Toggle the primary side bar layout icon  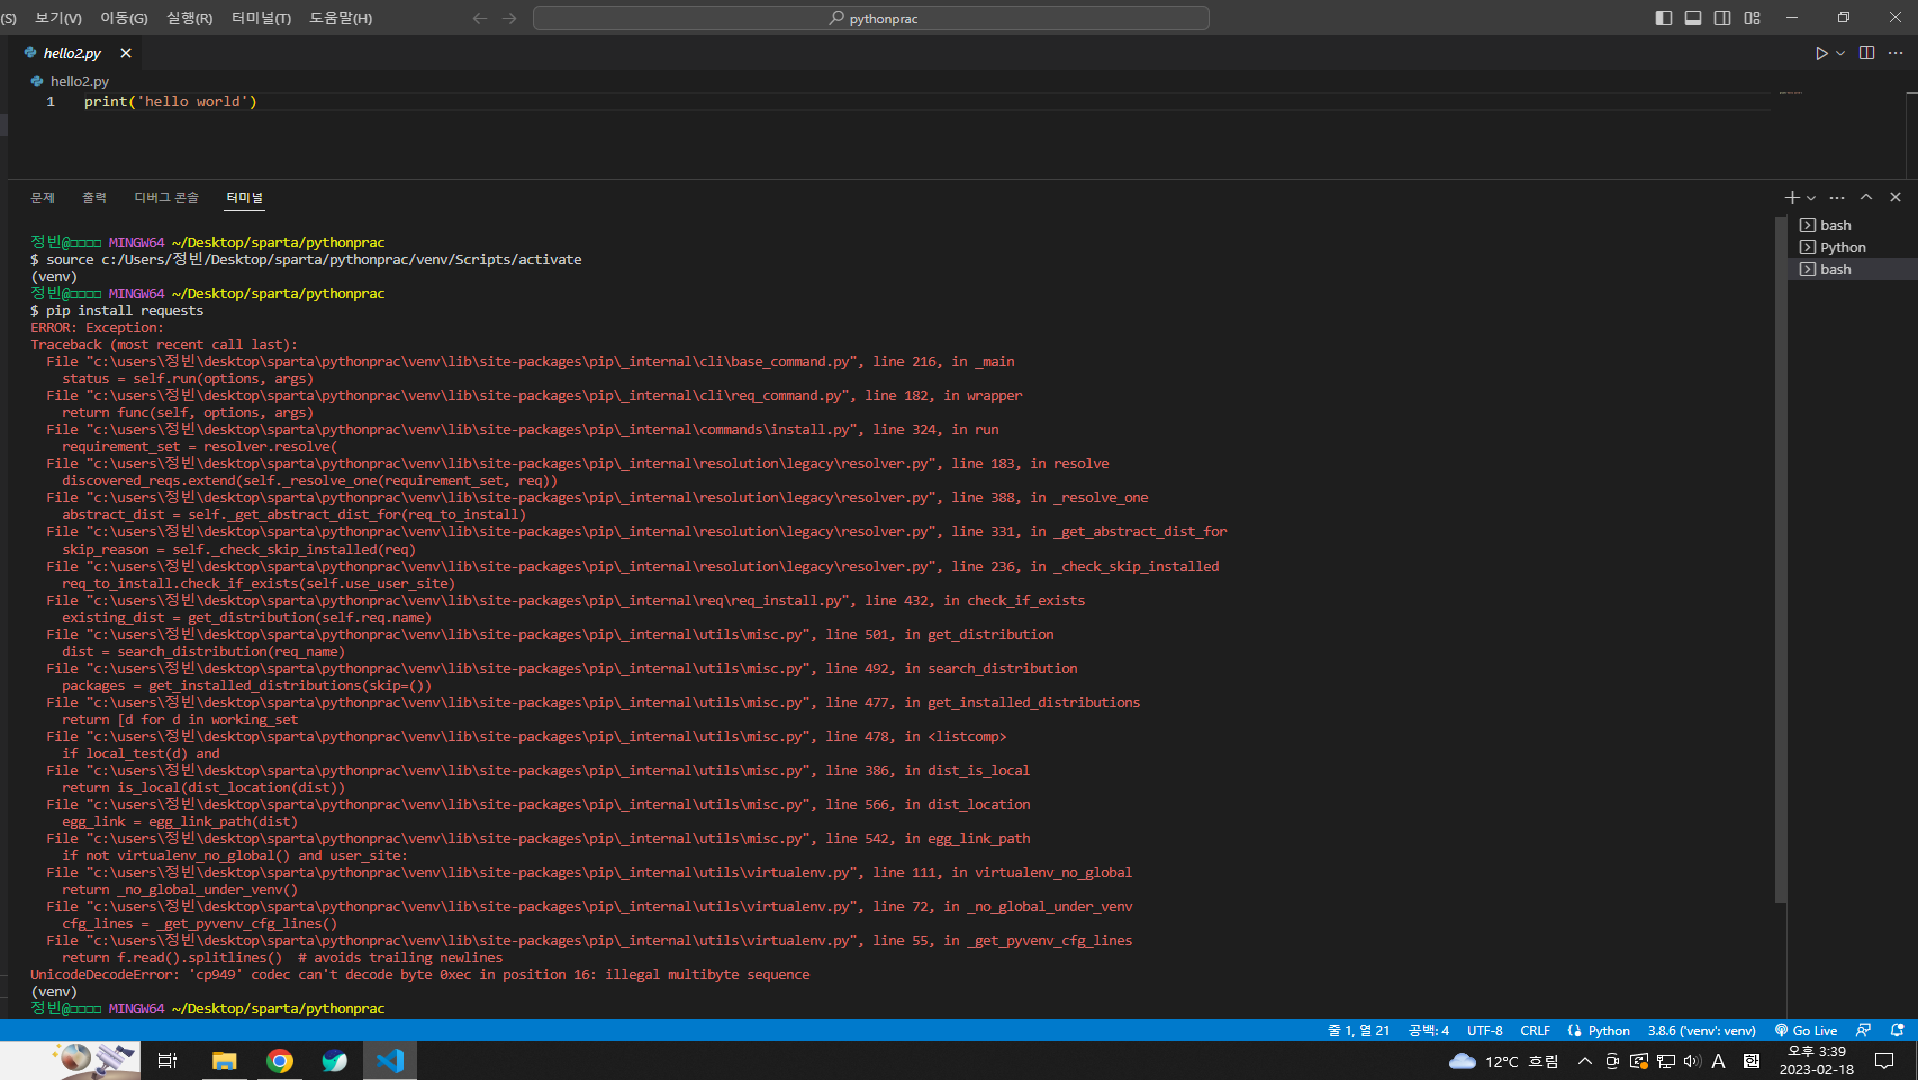[1664, 18]
